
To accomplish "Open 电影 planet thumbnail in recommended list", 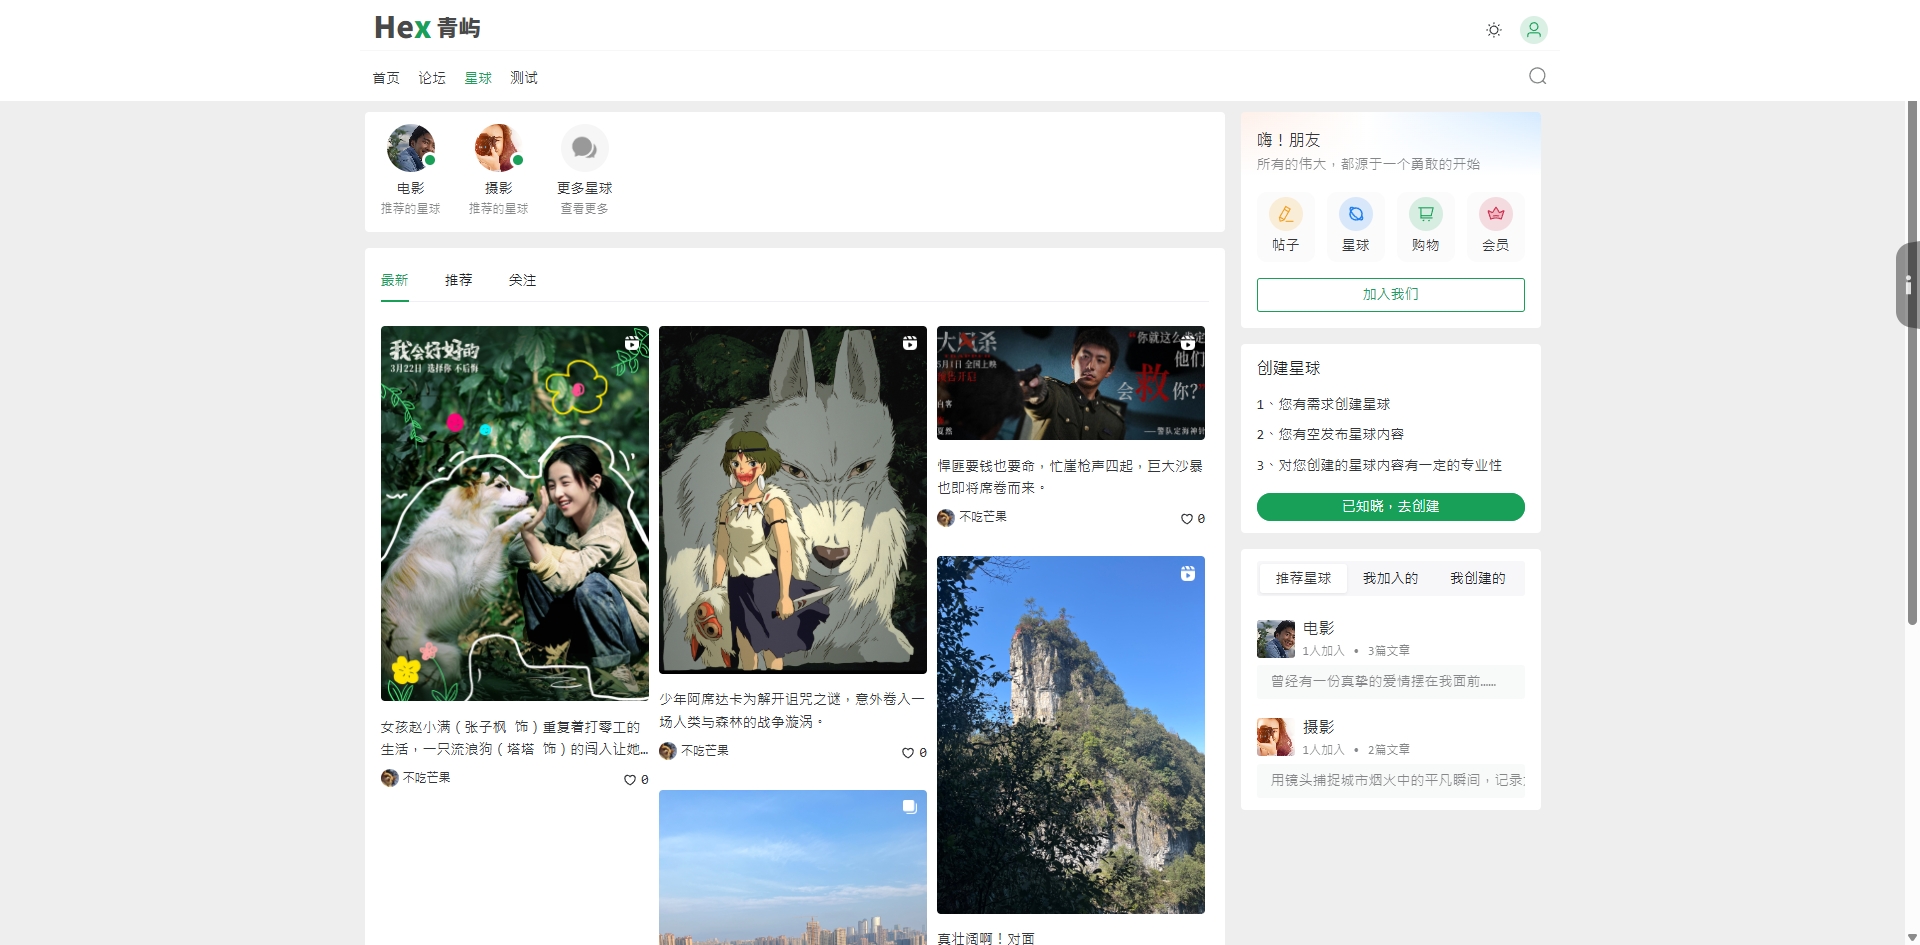I will 1276,639.
